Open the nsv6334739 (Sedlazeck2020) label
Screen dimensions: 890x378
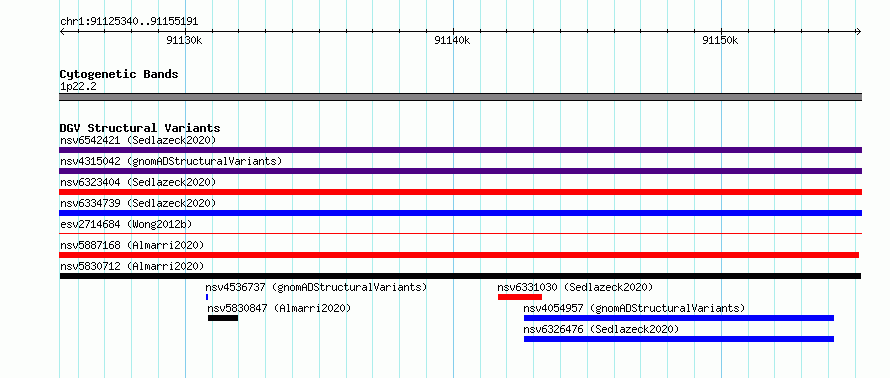click(138, 203)
